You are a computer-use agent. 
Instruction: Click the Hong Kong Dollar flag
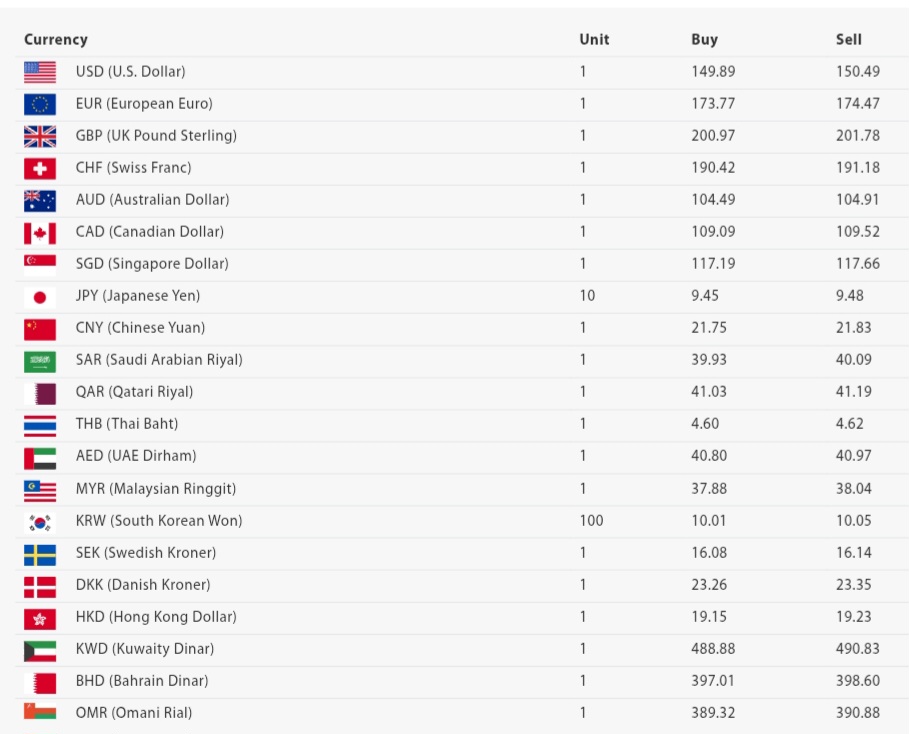click(40, 617)
